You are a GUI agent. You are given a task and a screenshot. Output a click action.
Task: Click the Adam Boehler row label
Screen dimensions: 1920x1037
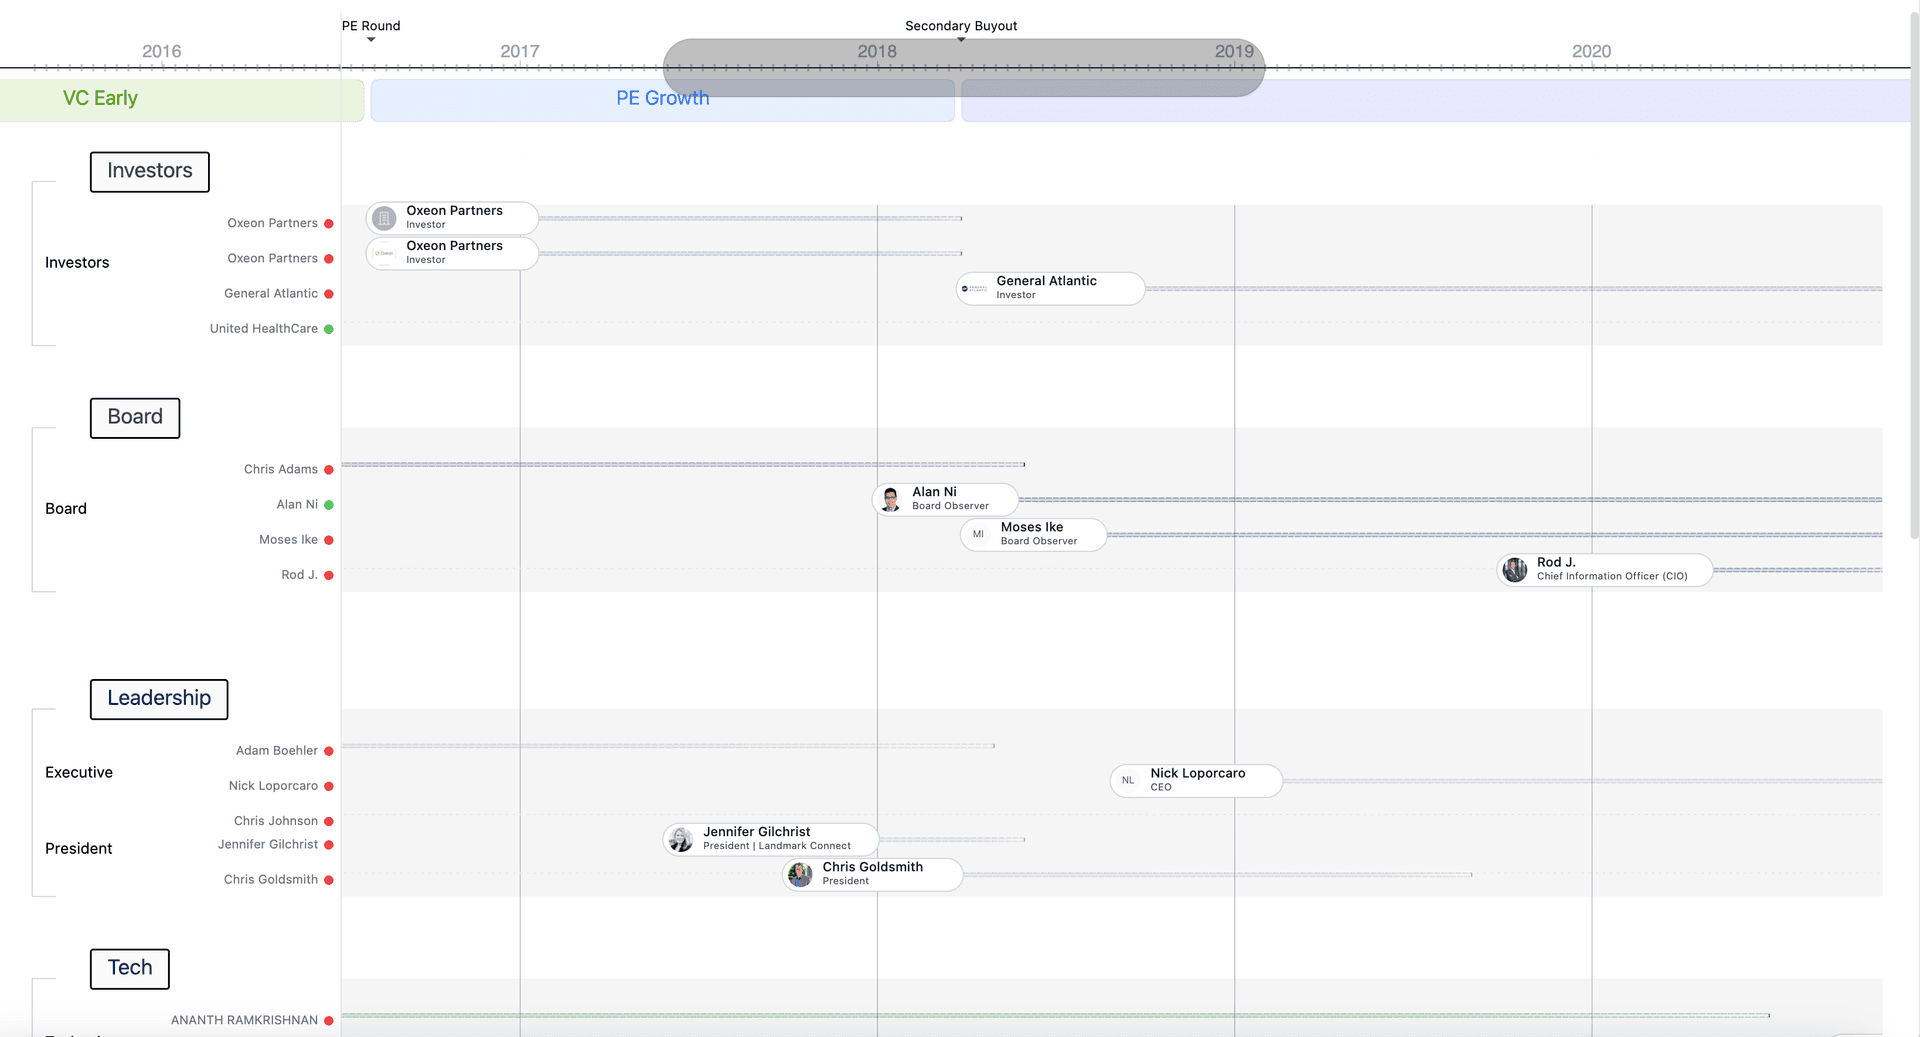(277, 751)
